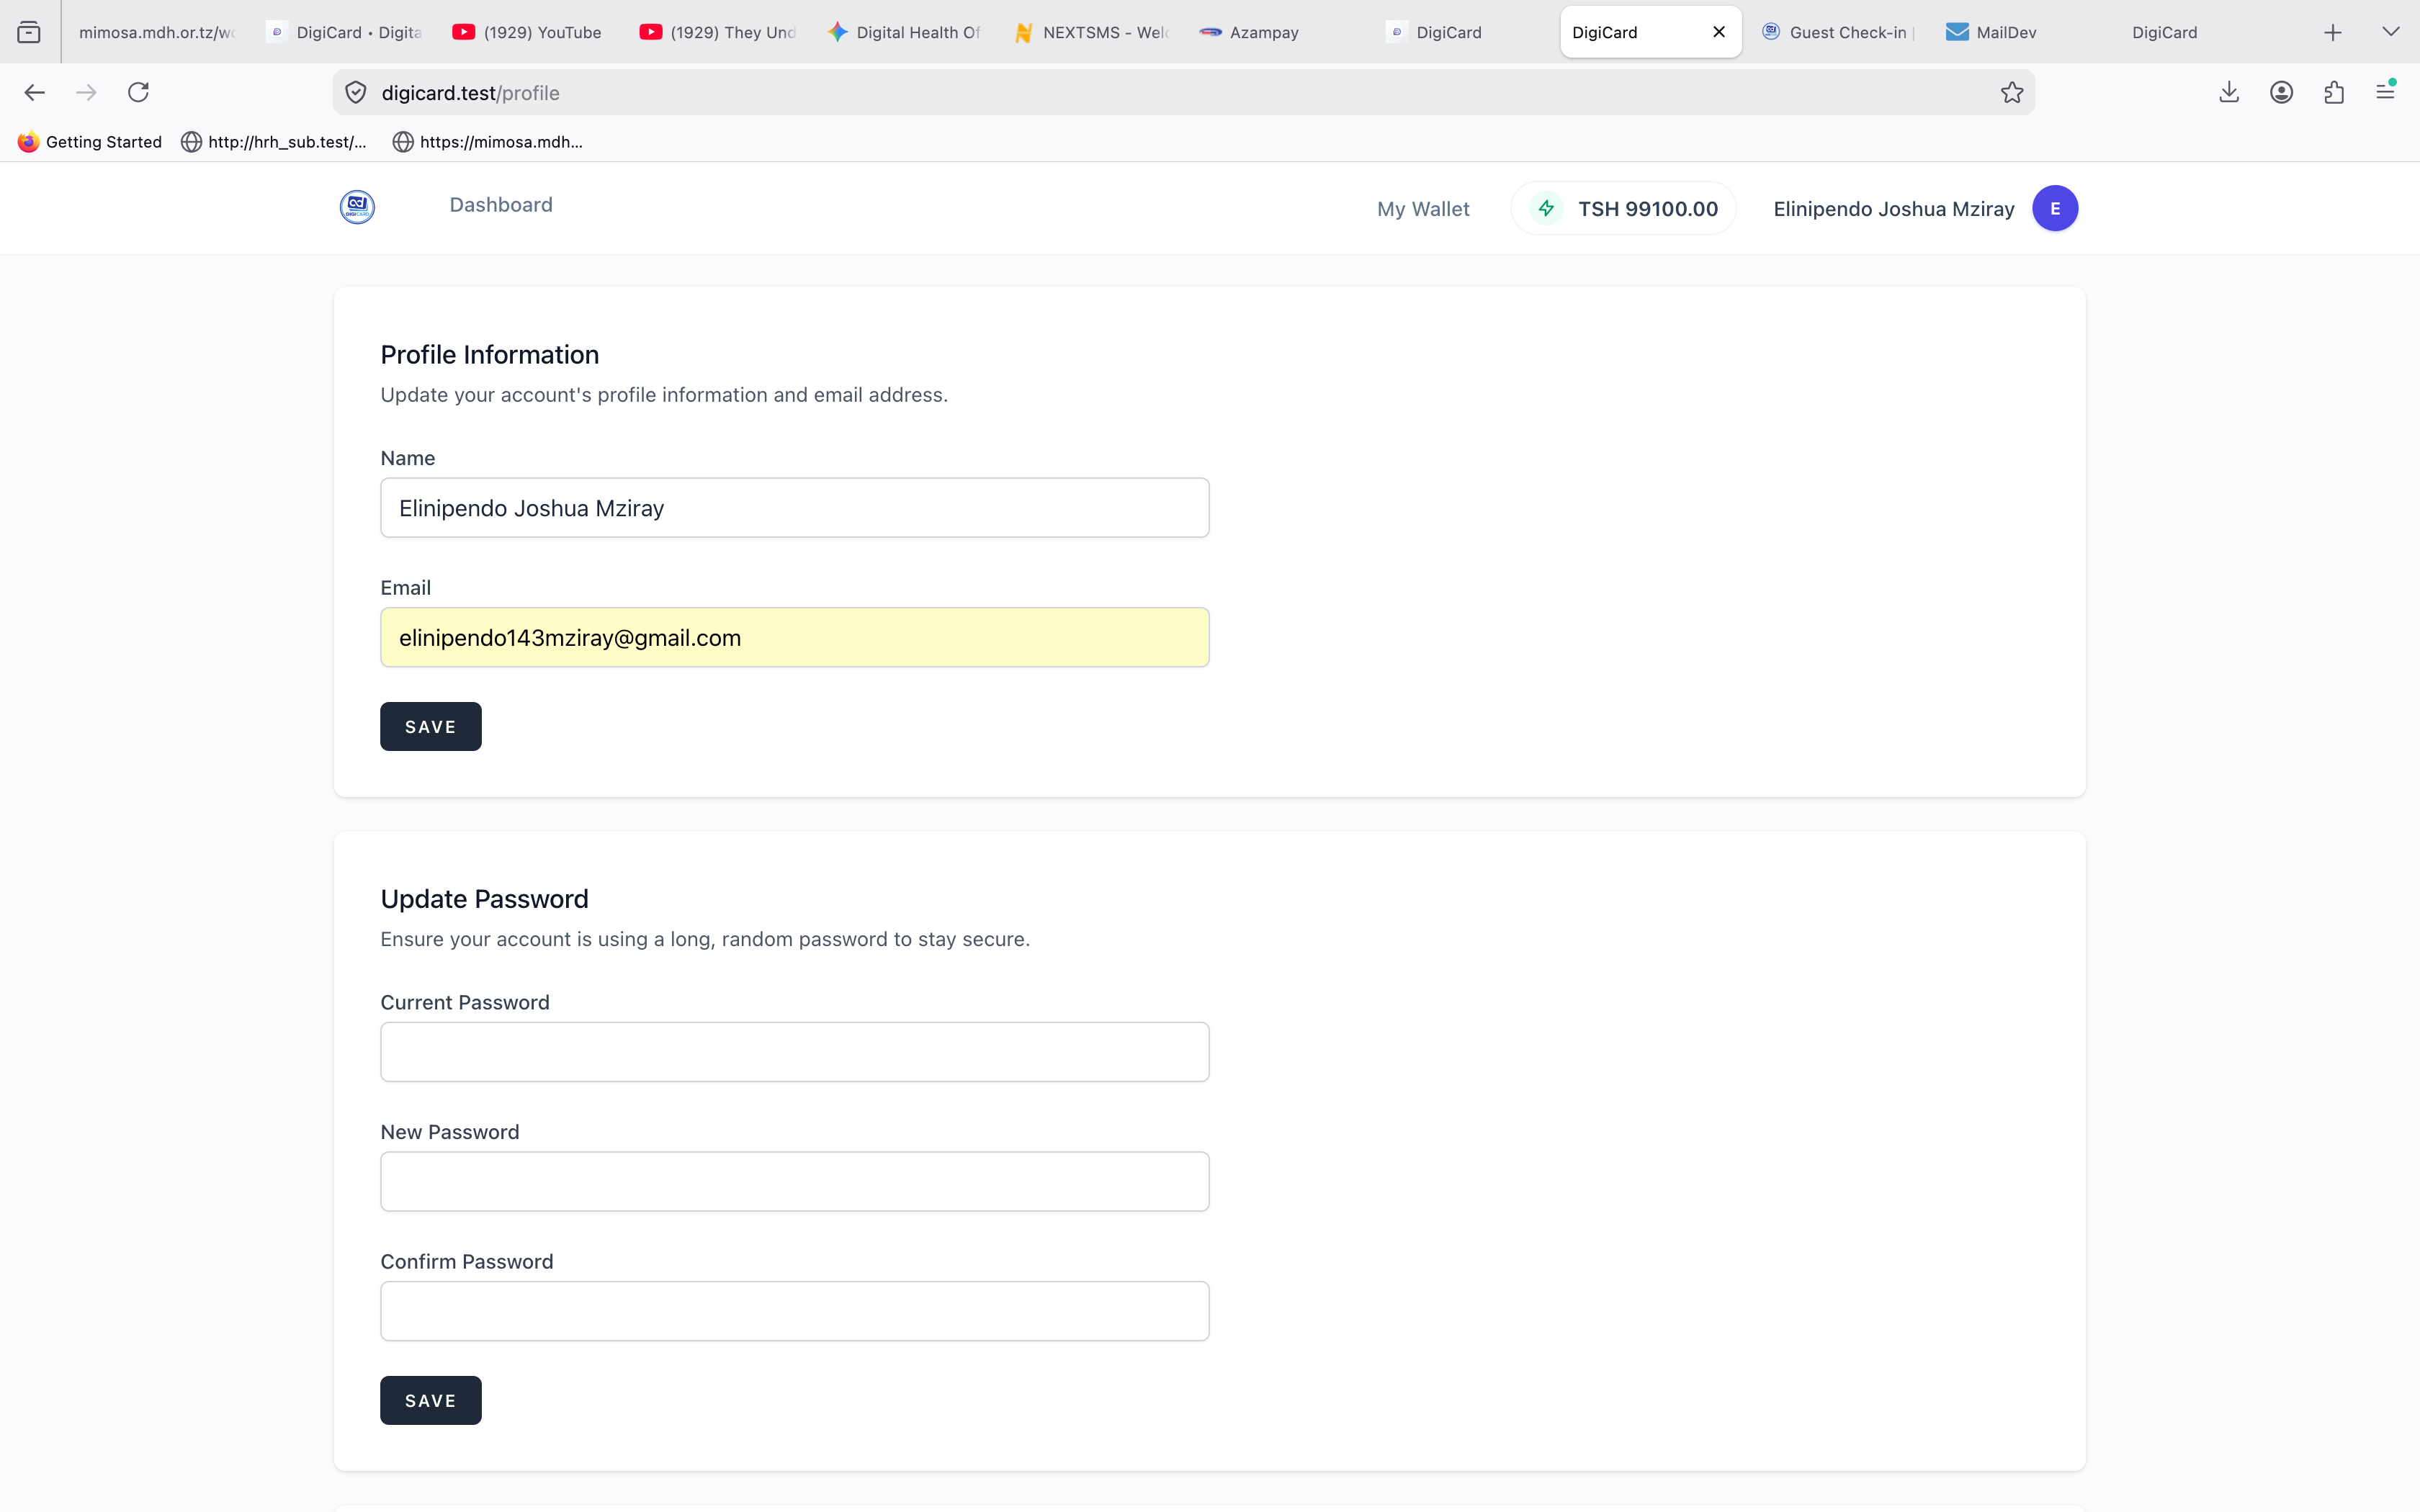
Task: Open a new browser tab
Action: point(2333,32)
